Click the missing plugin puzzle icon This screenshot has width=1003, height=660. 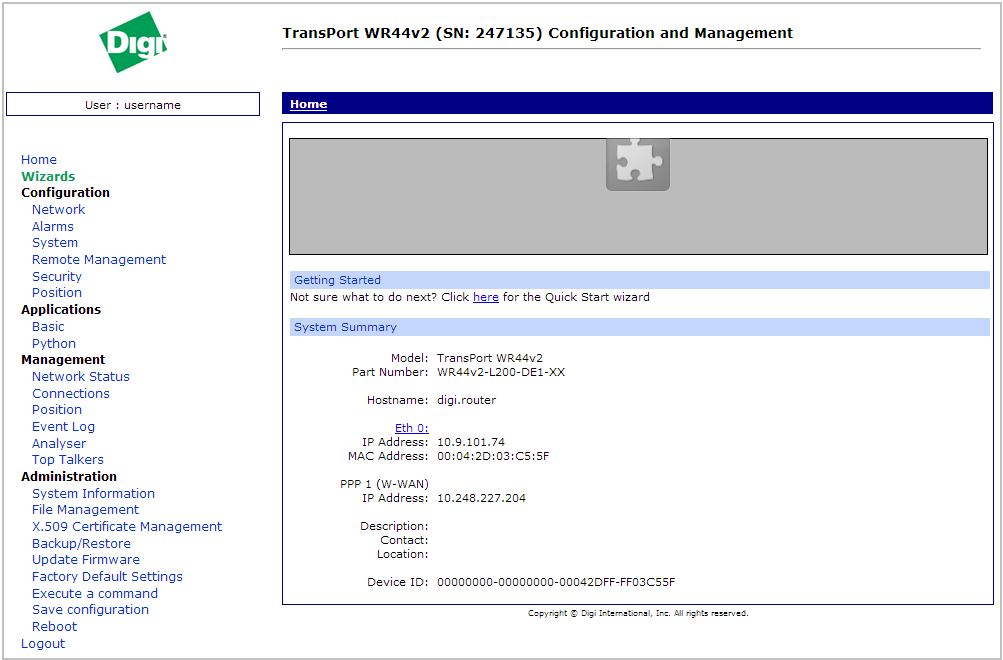[637, 162]
